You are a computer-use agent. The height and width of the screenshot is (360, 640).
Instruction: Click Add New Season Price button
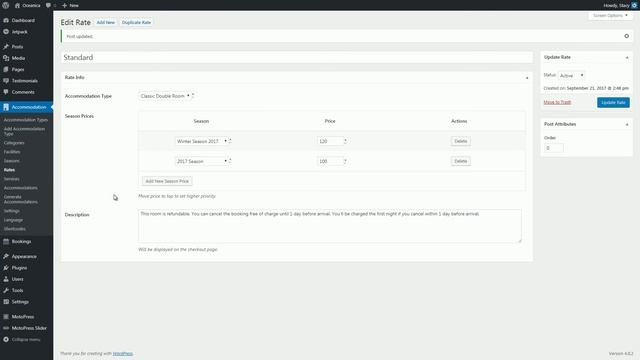point(167,181)
